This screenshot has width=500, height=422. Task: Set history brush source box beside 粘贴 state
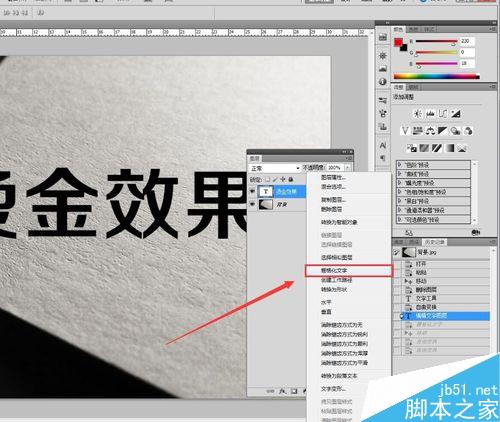point(397,273)
